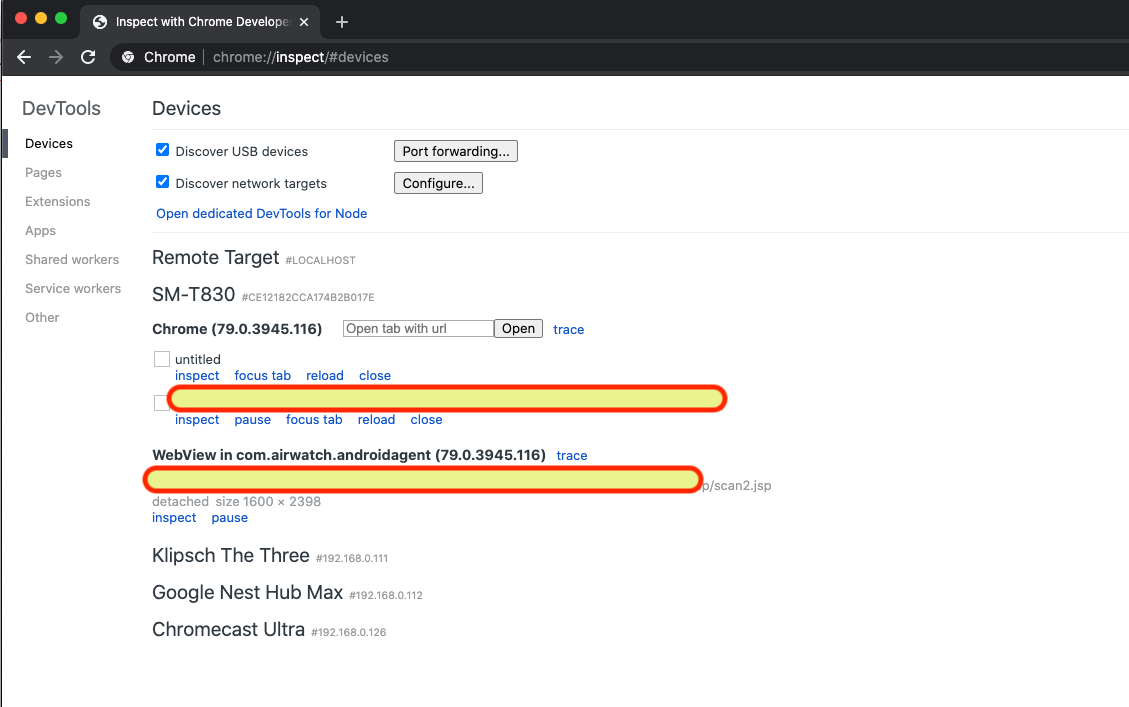Click the Klipsch The Three device heading

coord(230,555)
